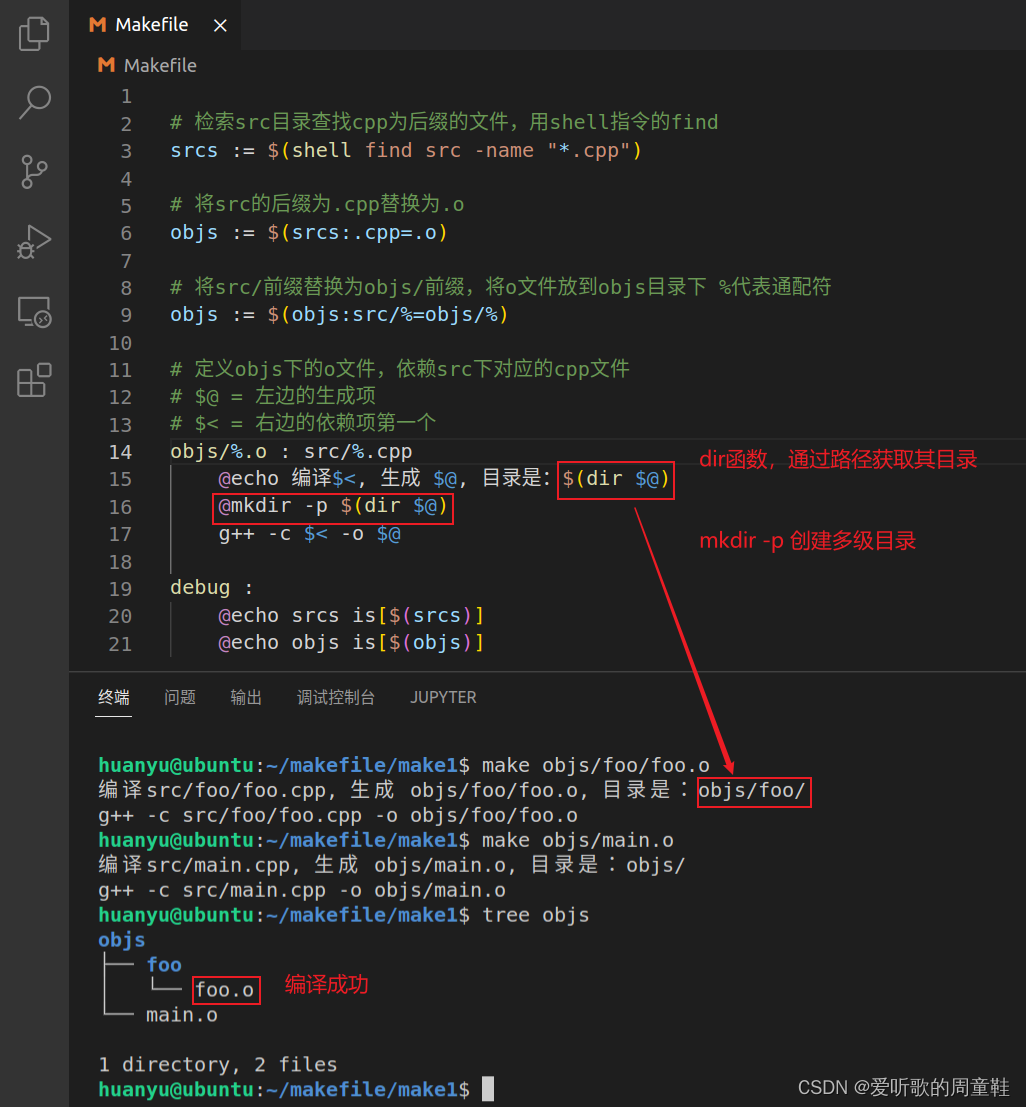The image size is (1026, 1107).
Task: Click line number 14 in the editor gutter
Action: click(x=120, y=451)
